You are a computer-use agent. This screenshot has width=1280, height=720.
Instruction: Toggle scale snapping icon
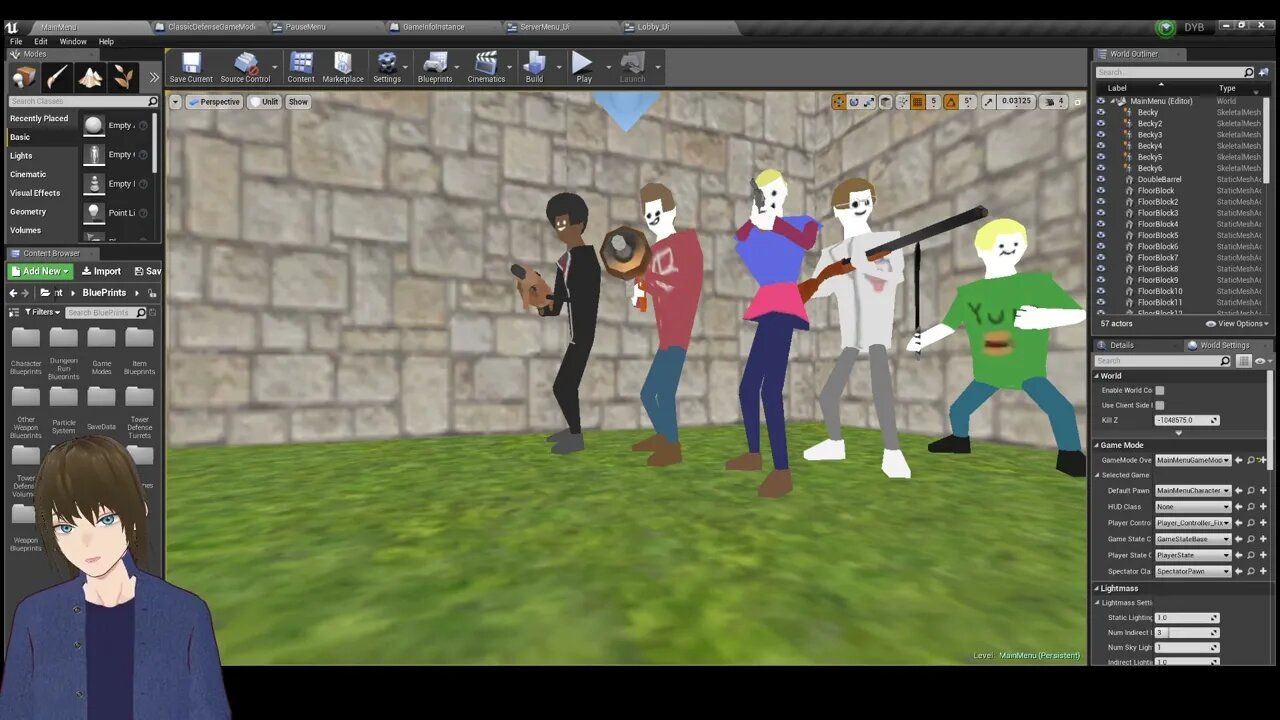[989, 102]
